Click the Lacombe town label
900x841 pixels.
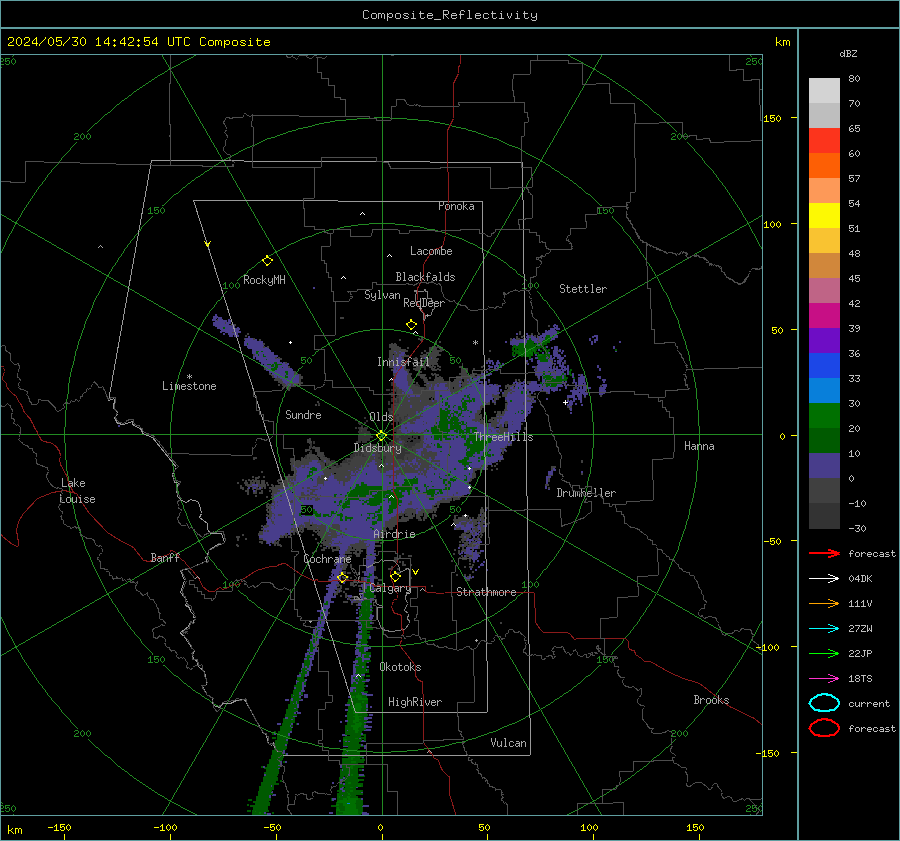point(431,251)
